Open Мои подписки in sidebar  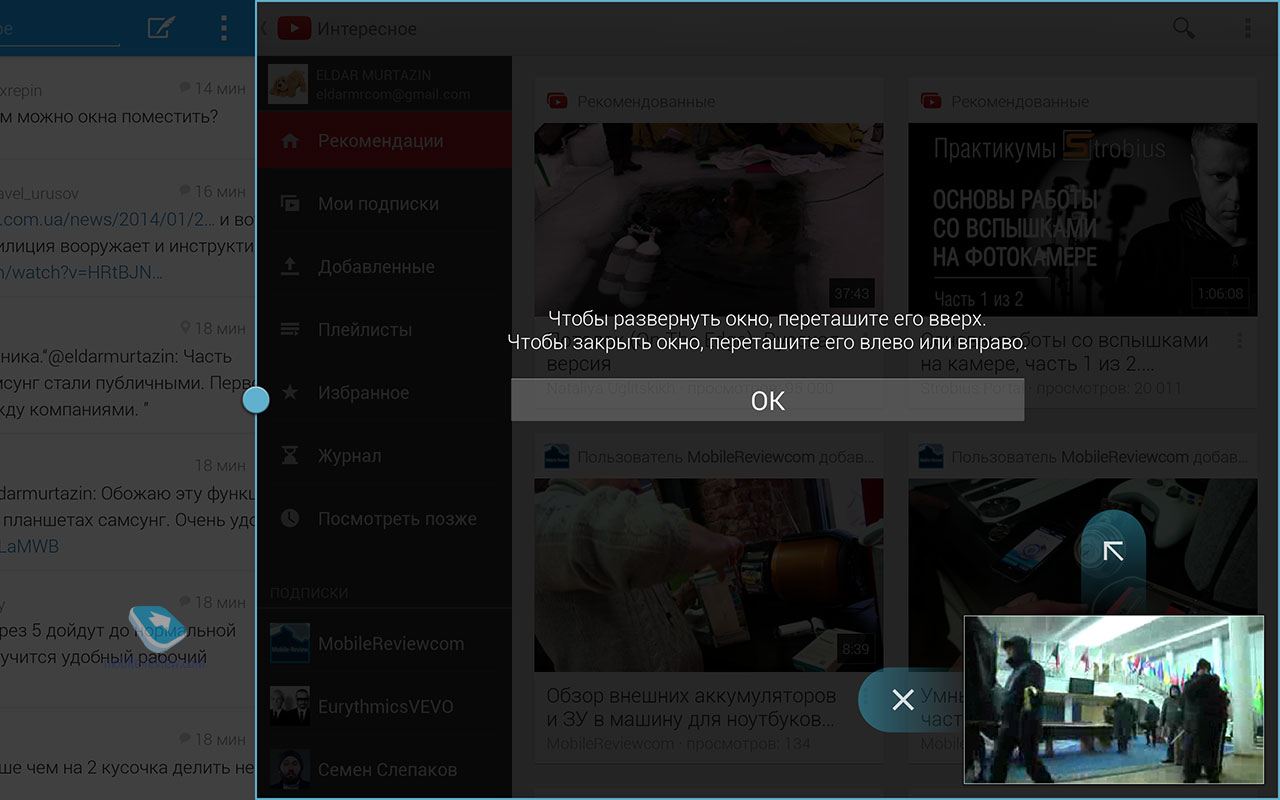point(385,204)
